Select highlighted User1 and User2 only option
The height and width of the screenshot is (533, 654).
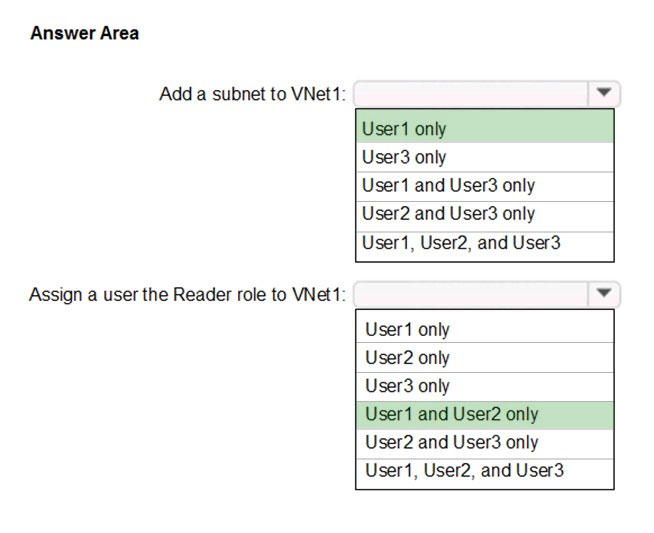[485, 415]
